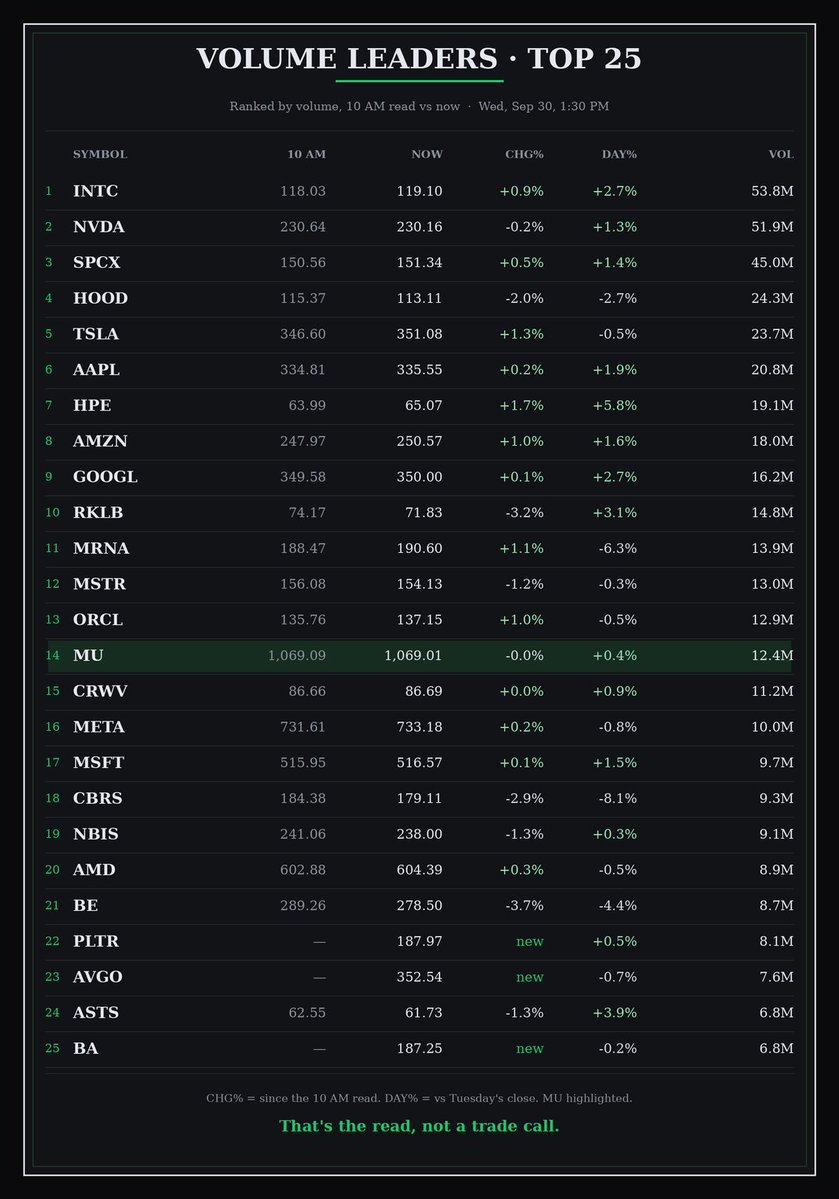Click the 'Ranked by volume' subtitle line
This screenshot has width=839, height=1199.
coord(419,106)
